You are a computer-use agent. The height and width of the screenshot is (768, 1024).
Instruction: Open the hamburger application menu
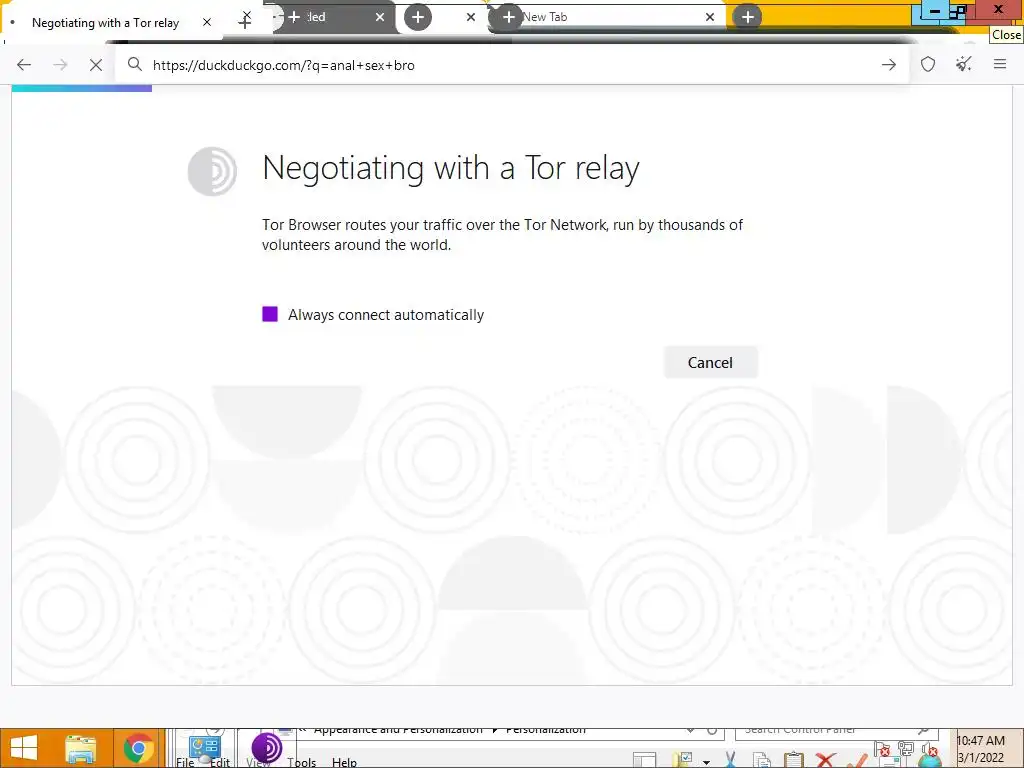point(1000,64)
